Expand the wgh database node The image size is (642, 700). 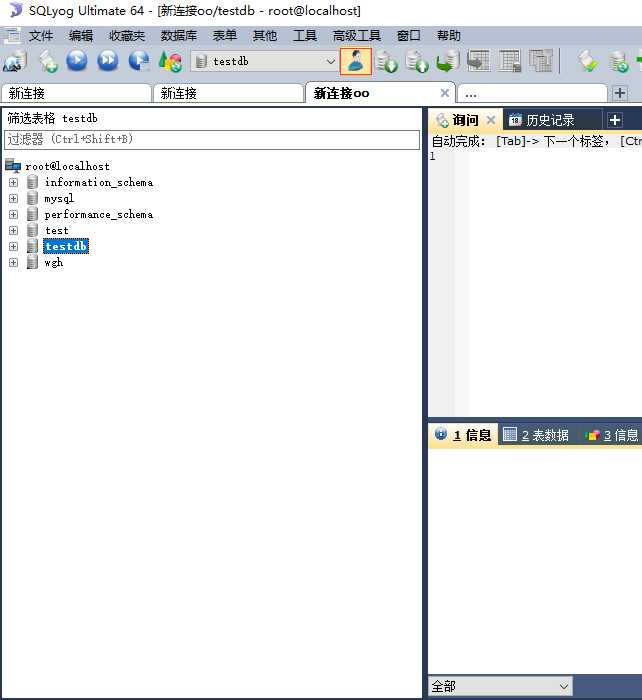click(13, 262)
